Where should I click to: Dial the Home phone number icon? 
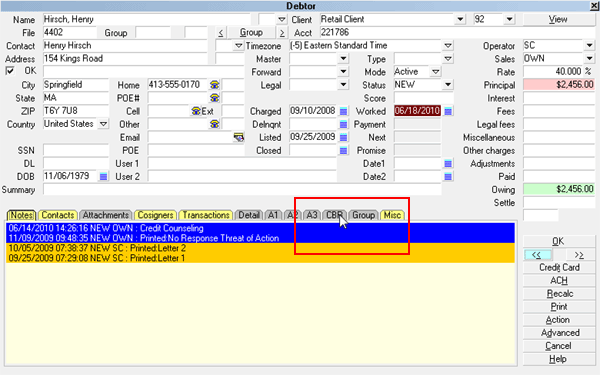215,85
